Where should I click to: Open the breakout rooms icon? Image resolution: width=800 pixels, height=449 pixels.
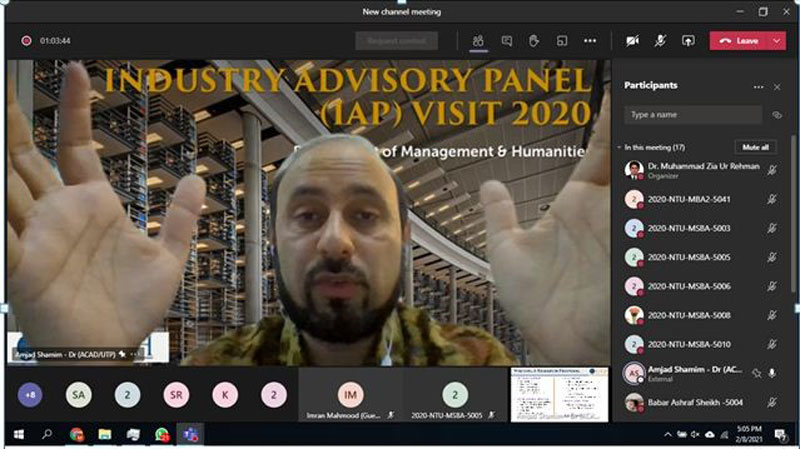[562, 41]
